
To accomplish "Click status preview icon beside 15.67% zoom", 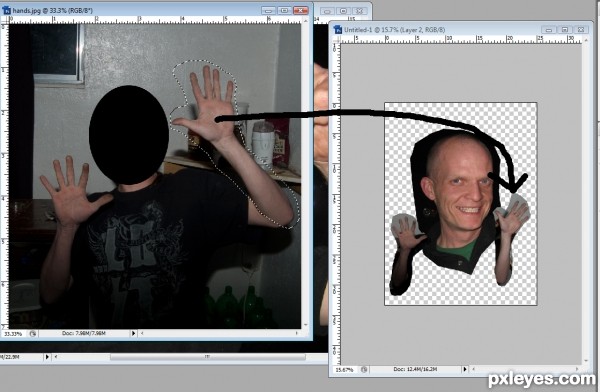I will click(364, 369).
